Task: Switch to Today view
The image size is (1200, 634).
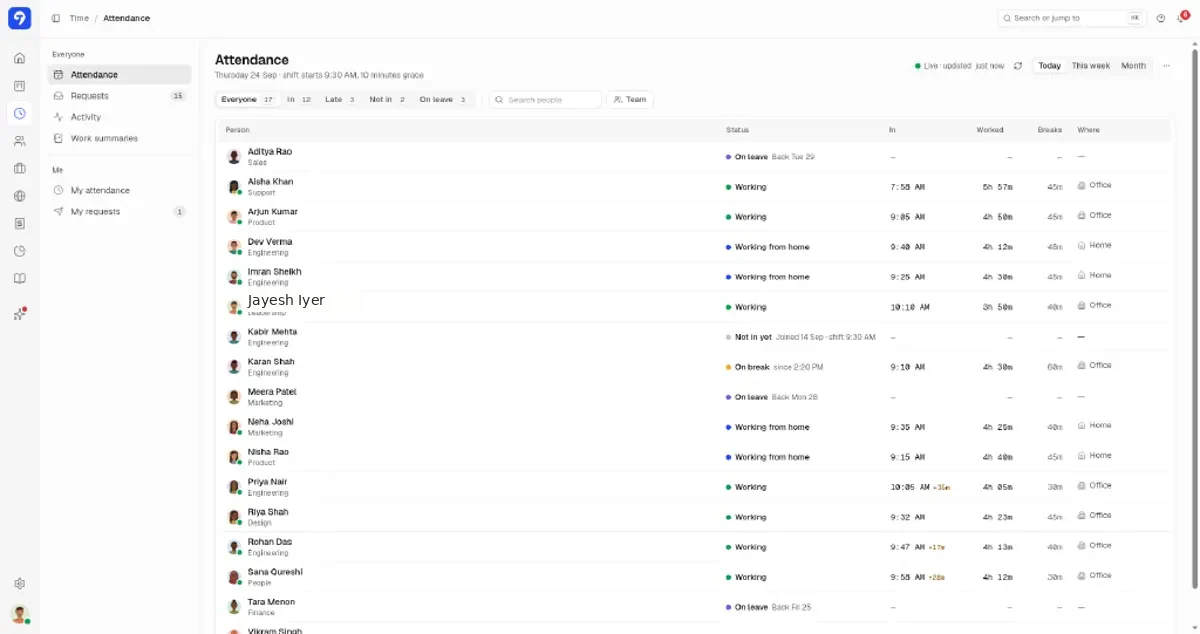Action: click(x=1049, y=66)
